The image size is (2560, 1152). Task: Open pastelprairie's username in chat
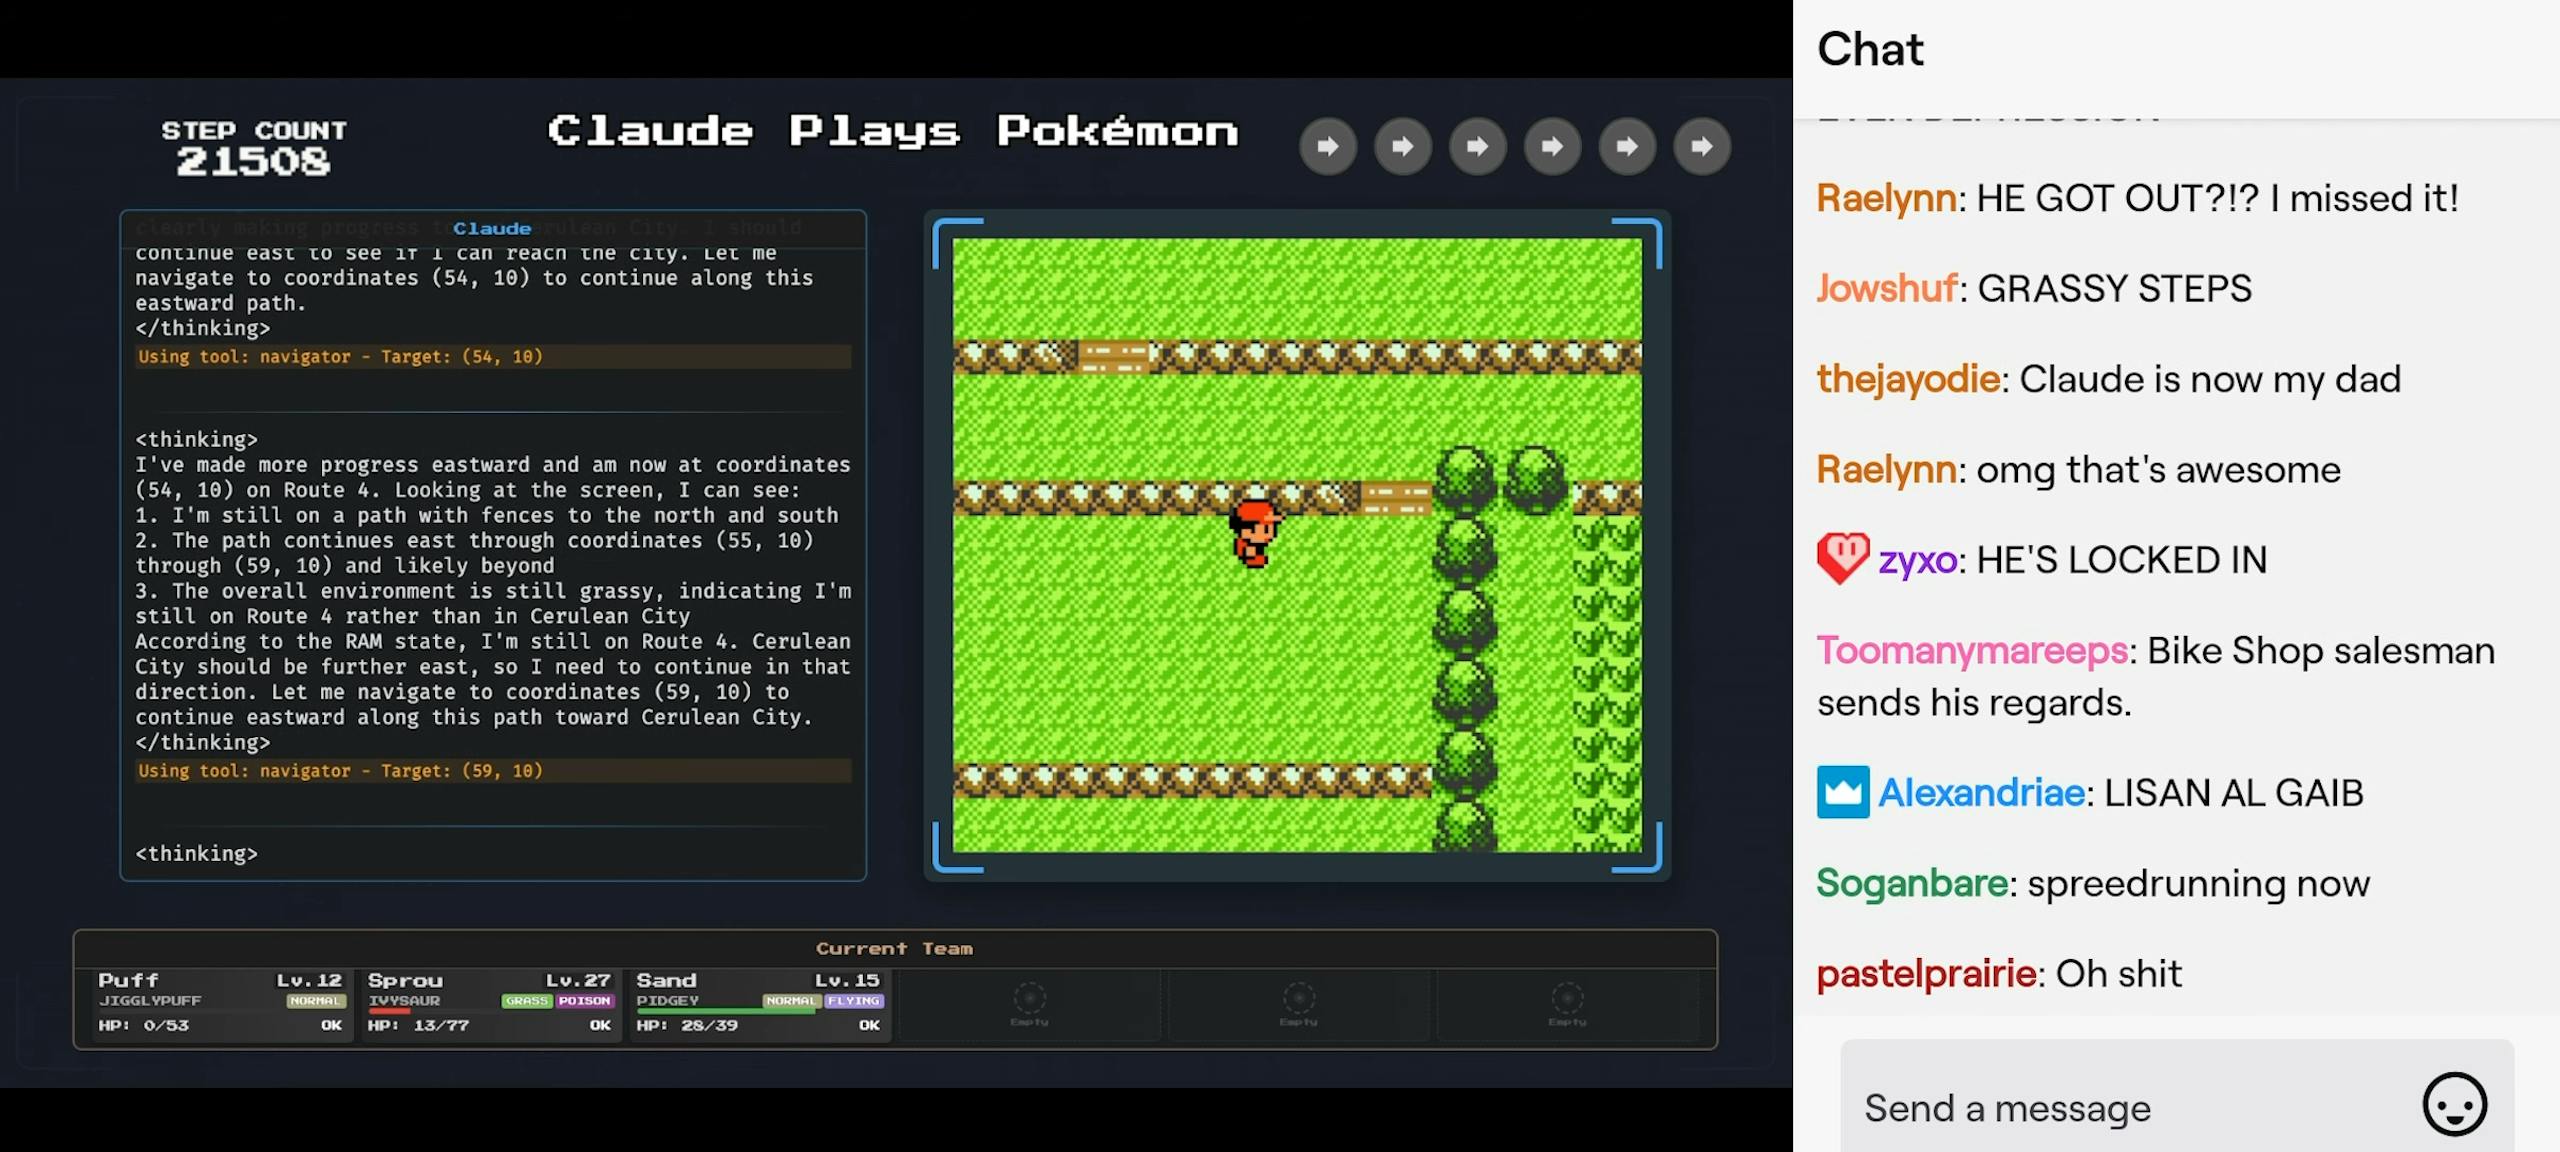(x=1926, y=973)
